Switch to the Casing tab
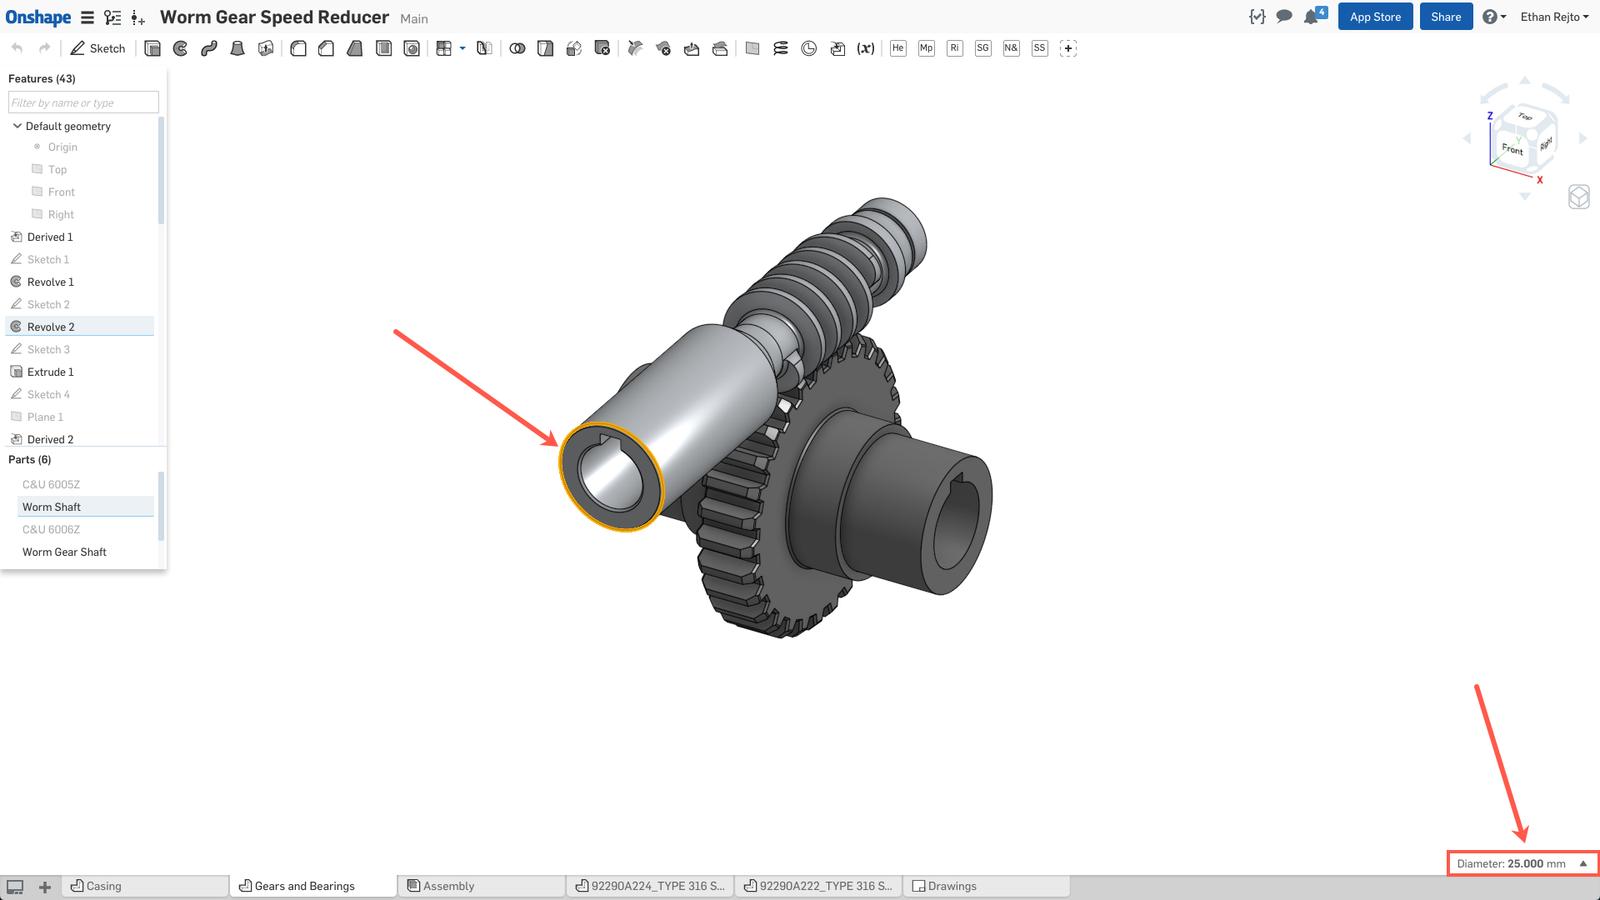 [x=104, y=886]
